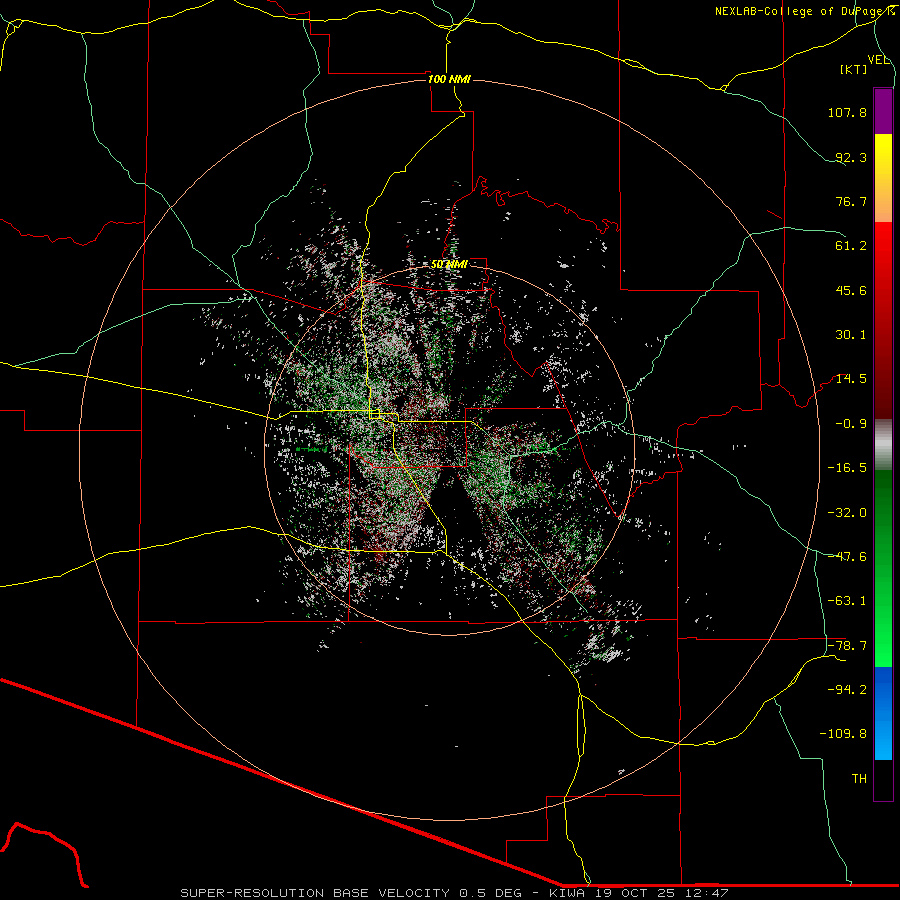Click the -16.5 legend value
The image size is (900, 900).
(x=847, y=468)
